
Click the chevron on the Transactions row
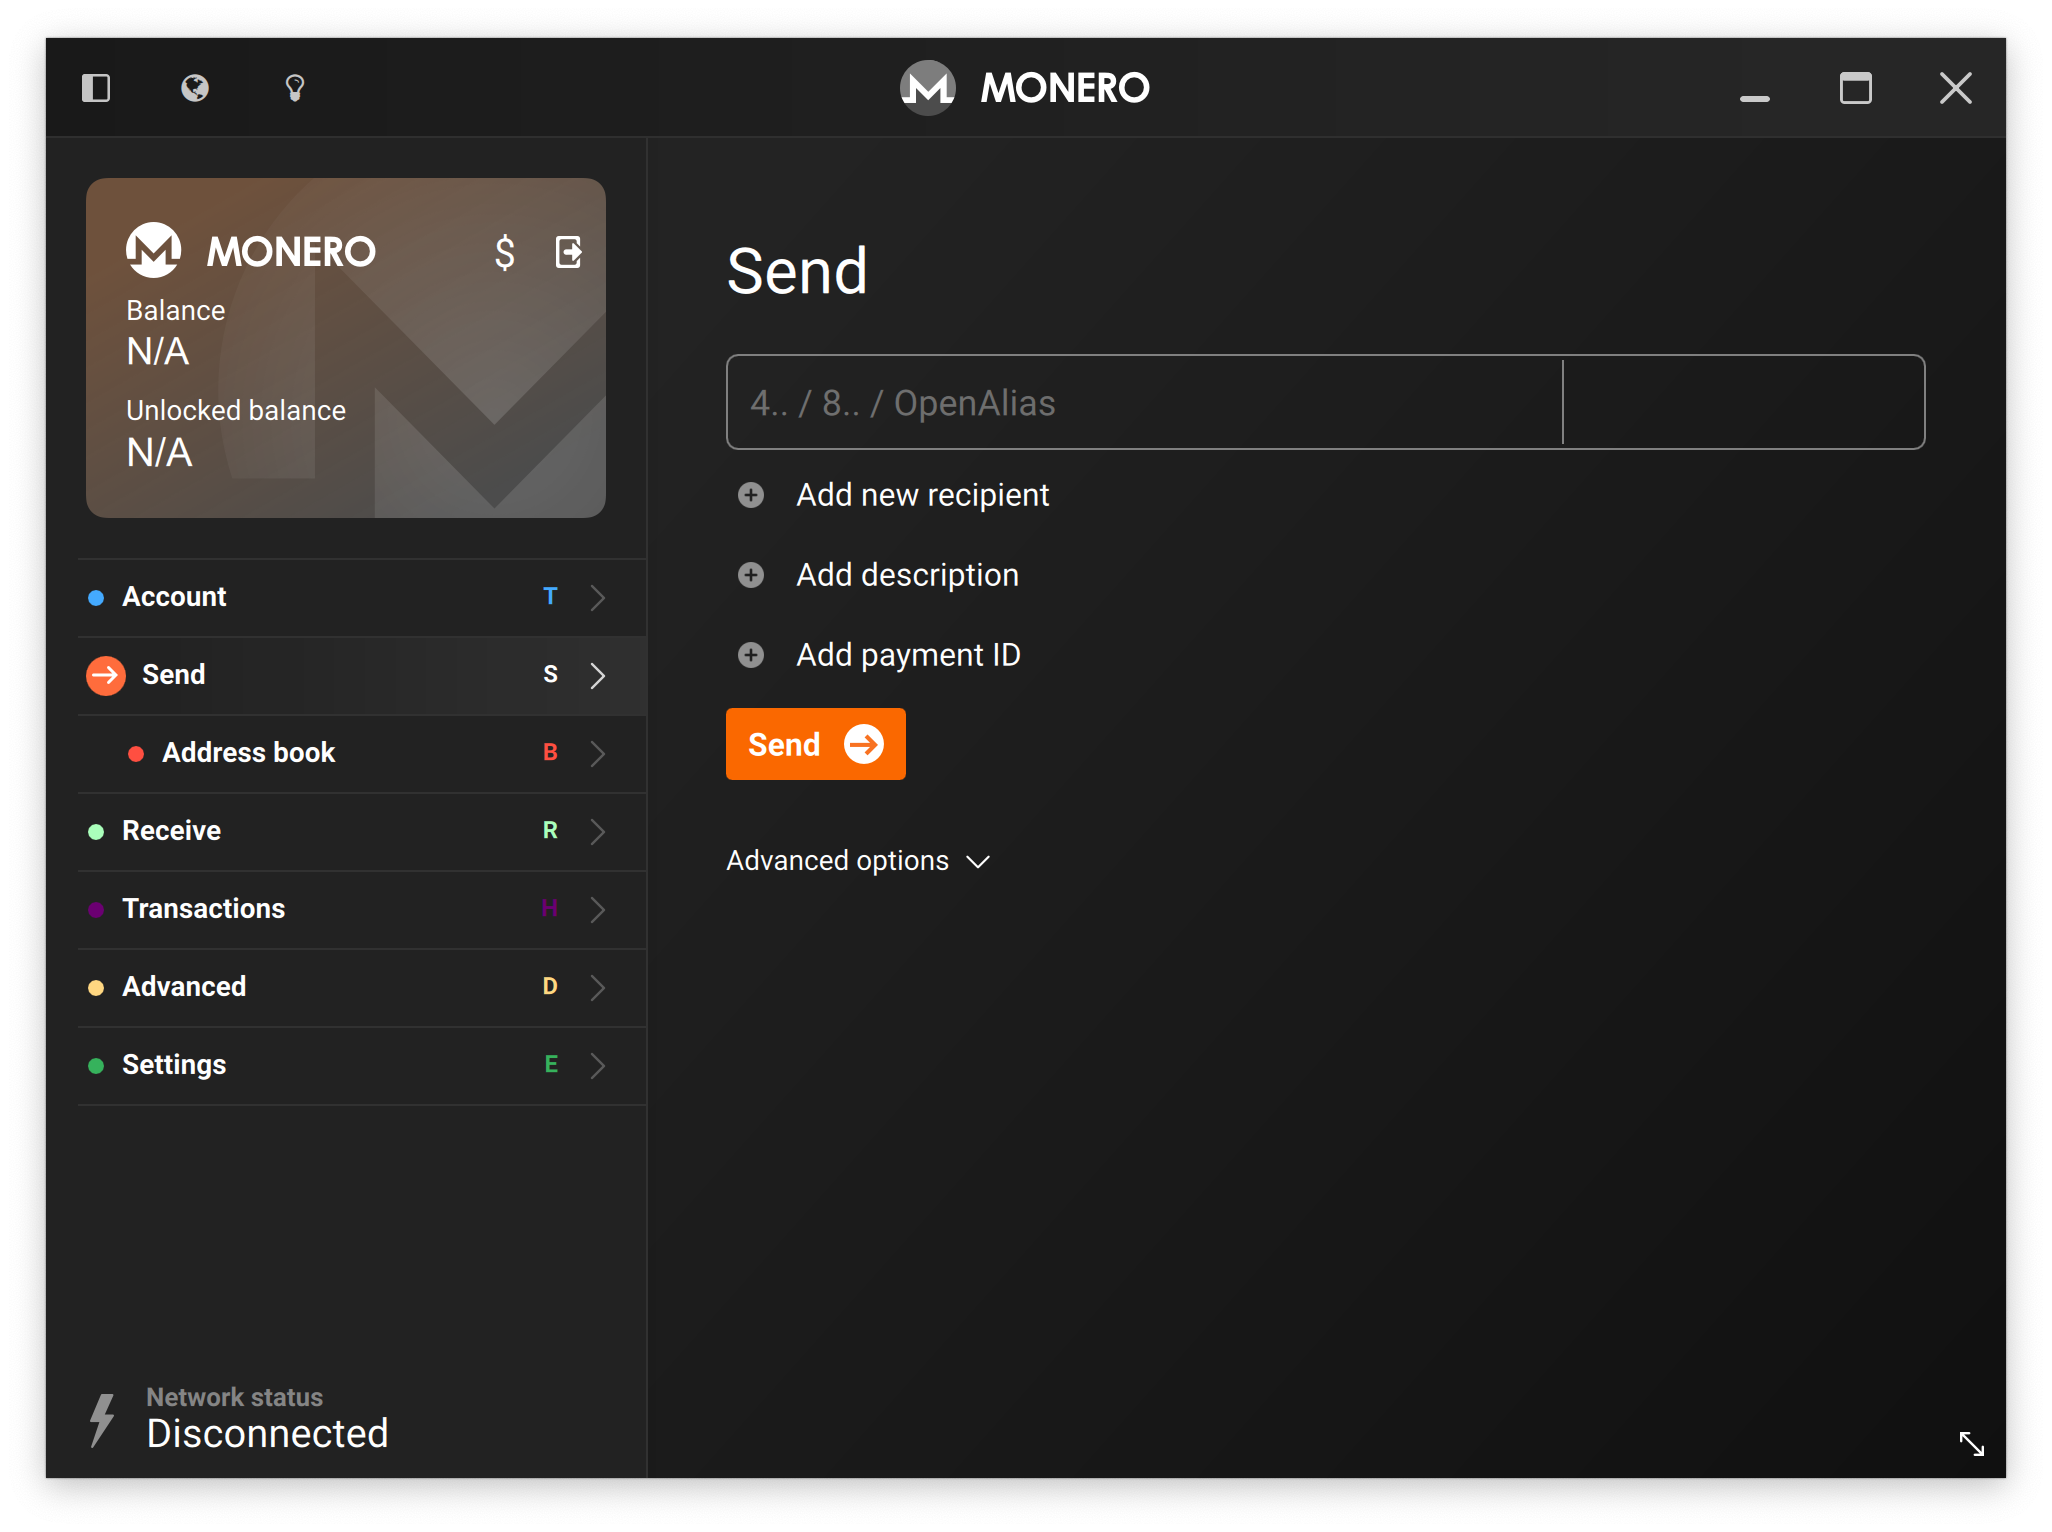tap(598, 909)
